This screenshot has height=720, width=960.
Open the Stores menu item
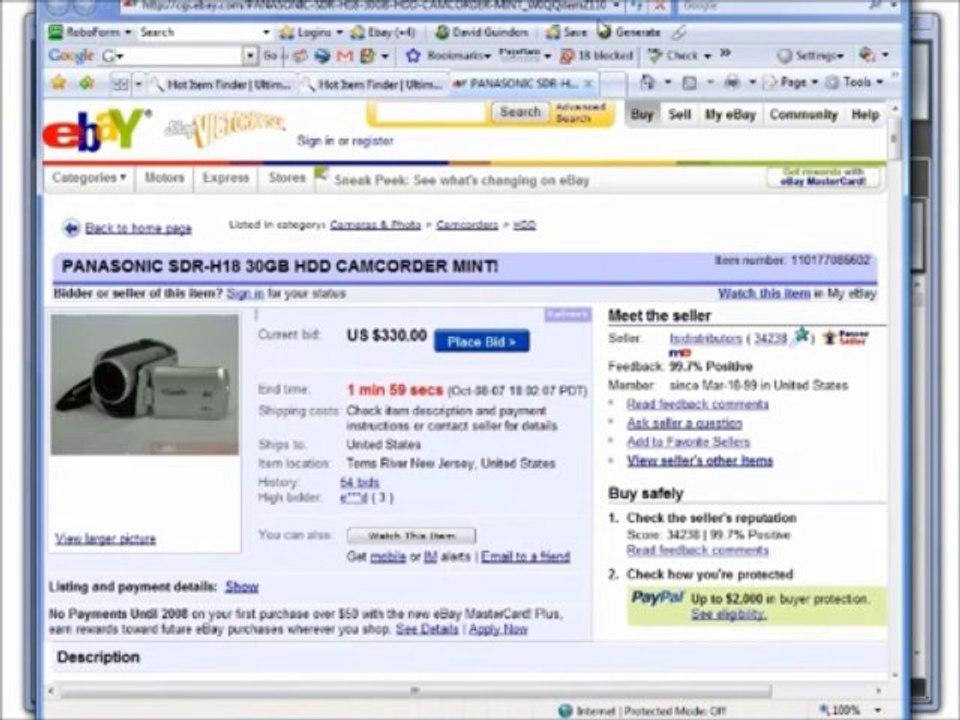click(x=287, y=178)
